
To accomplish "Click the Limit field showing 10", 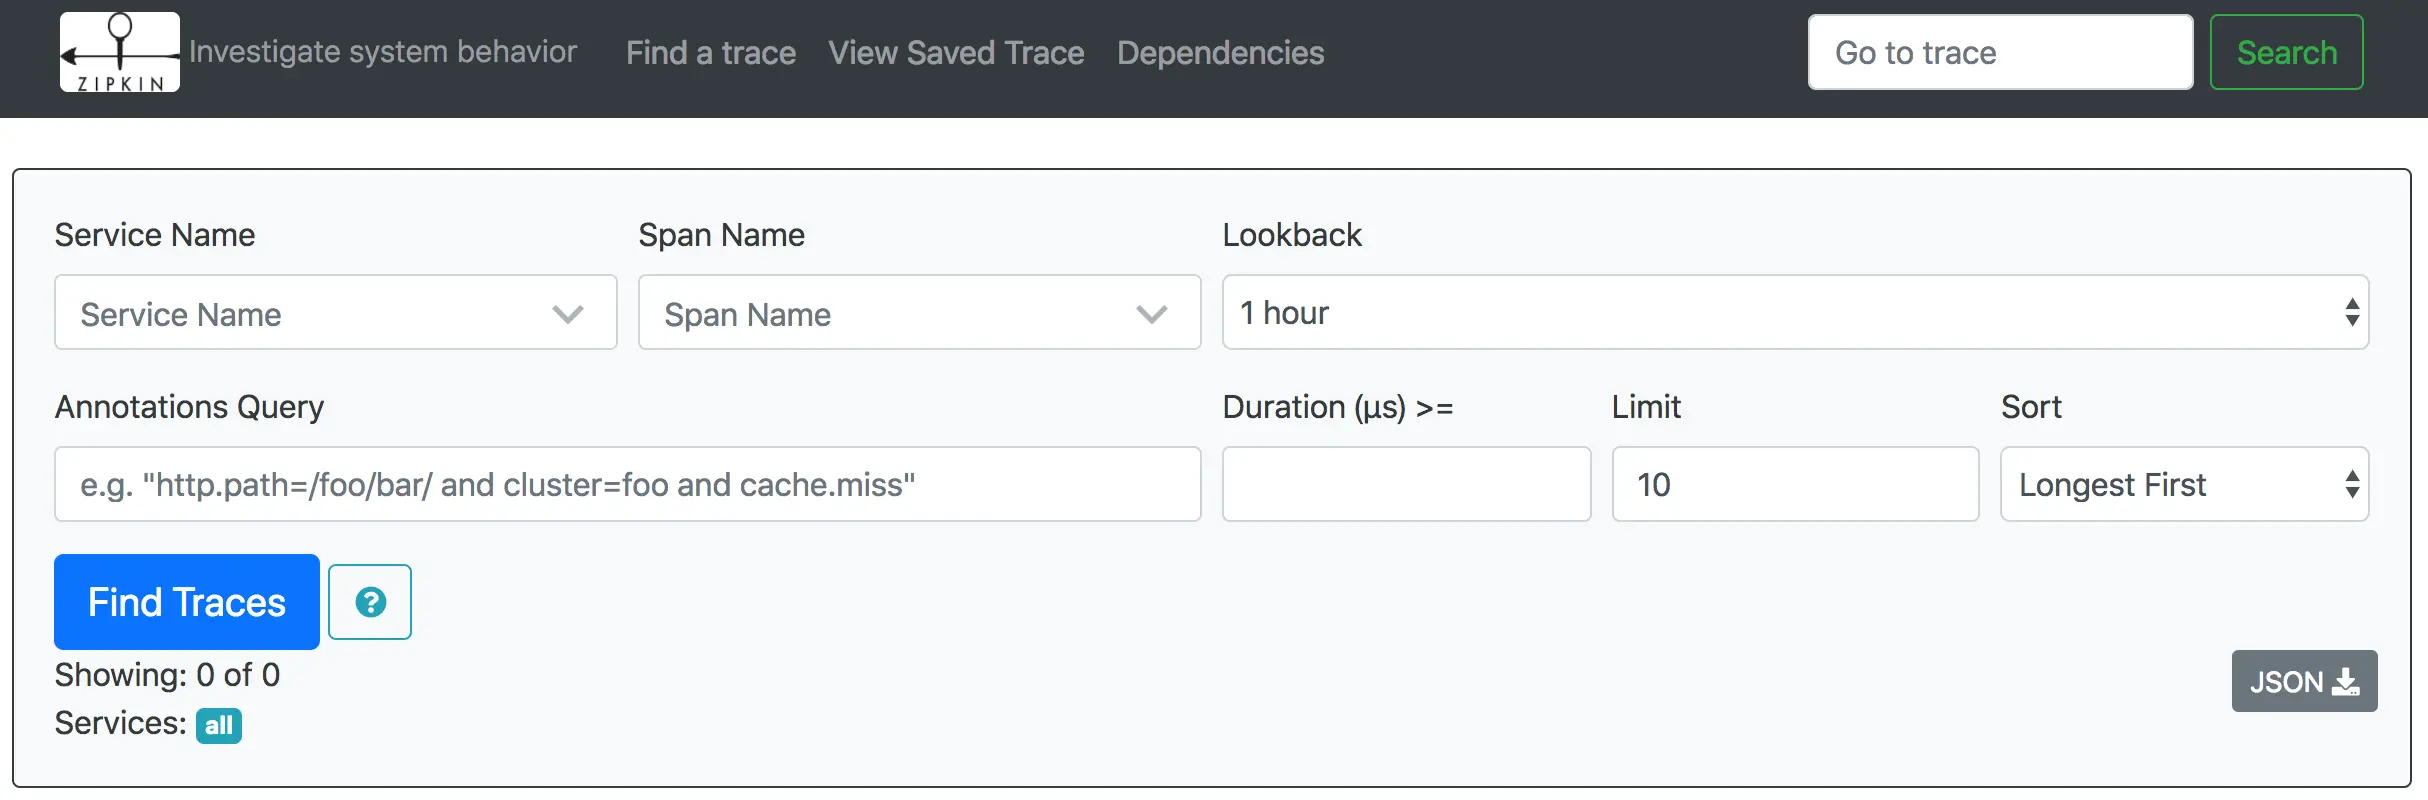I will click(x=1795, y=484).
